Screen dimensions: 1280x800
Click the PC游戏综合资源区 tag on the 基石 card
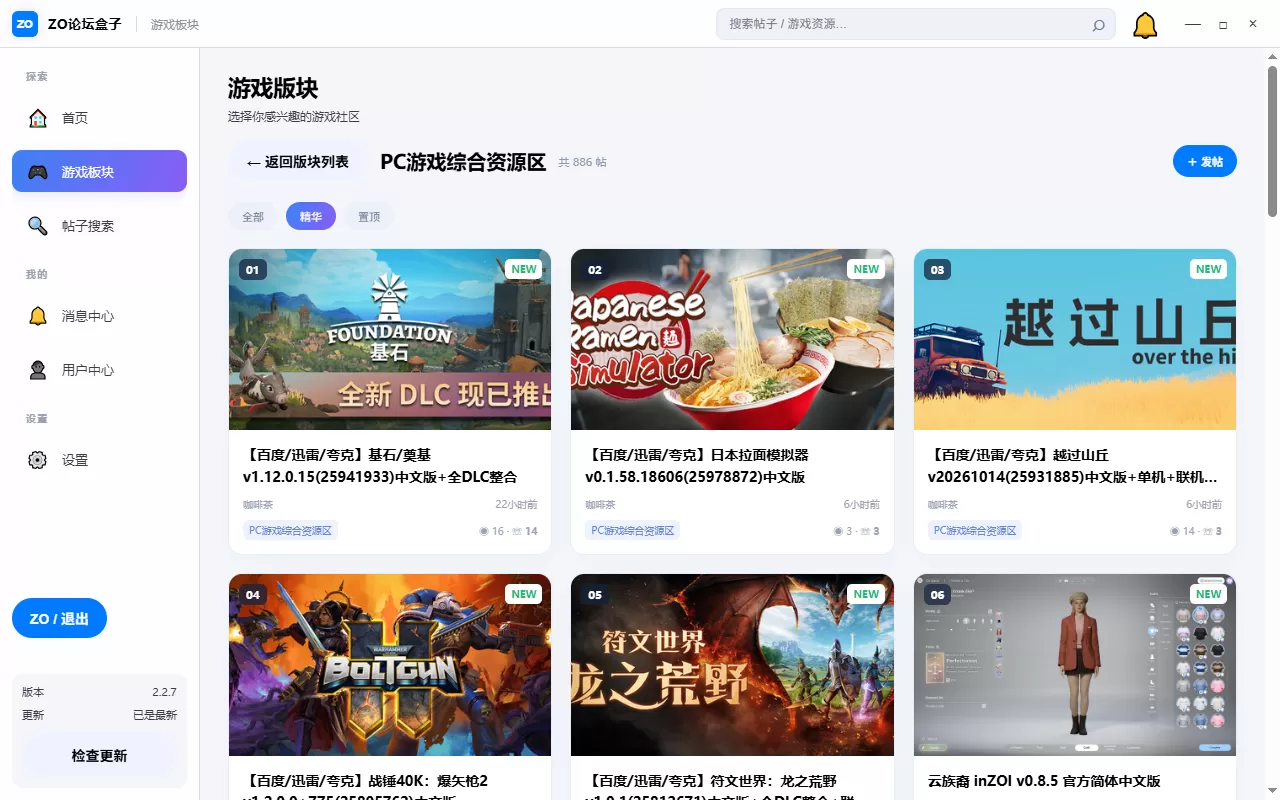click(290, 531)
